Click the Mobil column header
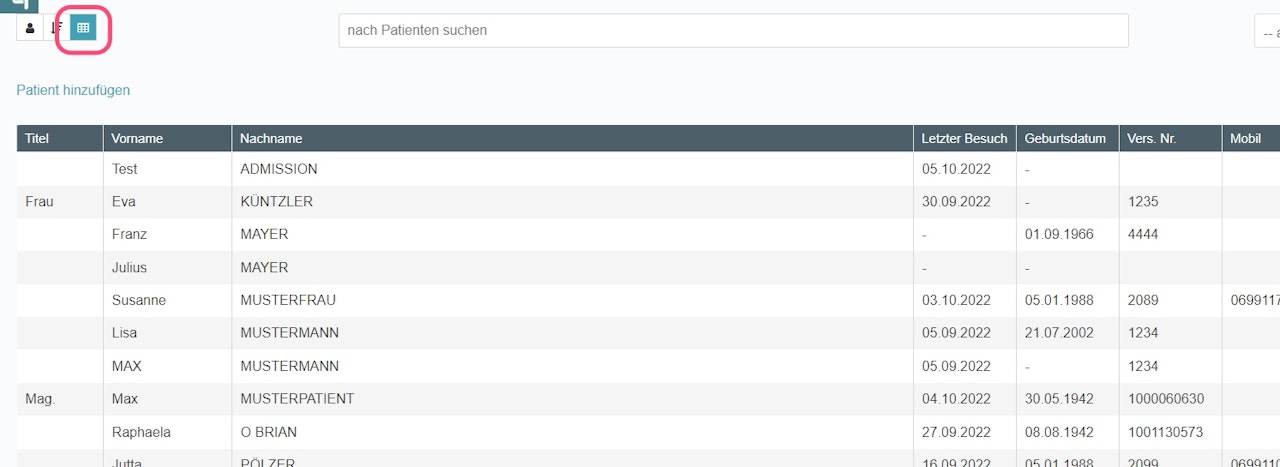Image resolution: width=1280 pixels, height=467 pixels. (x=1245, y=139)
